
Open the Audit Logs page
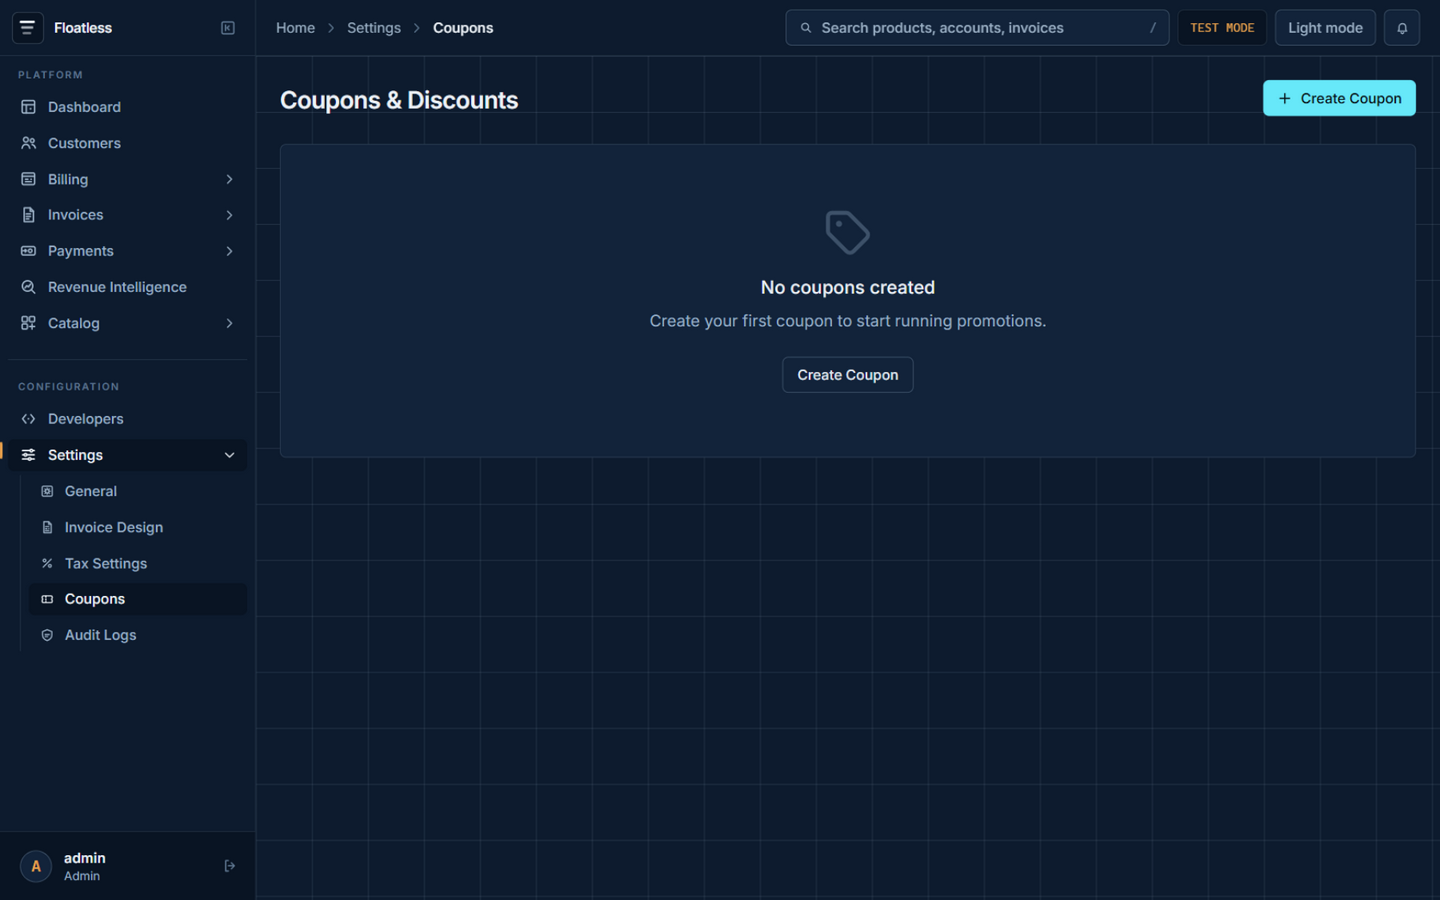(138, 635)
